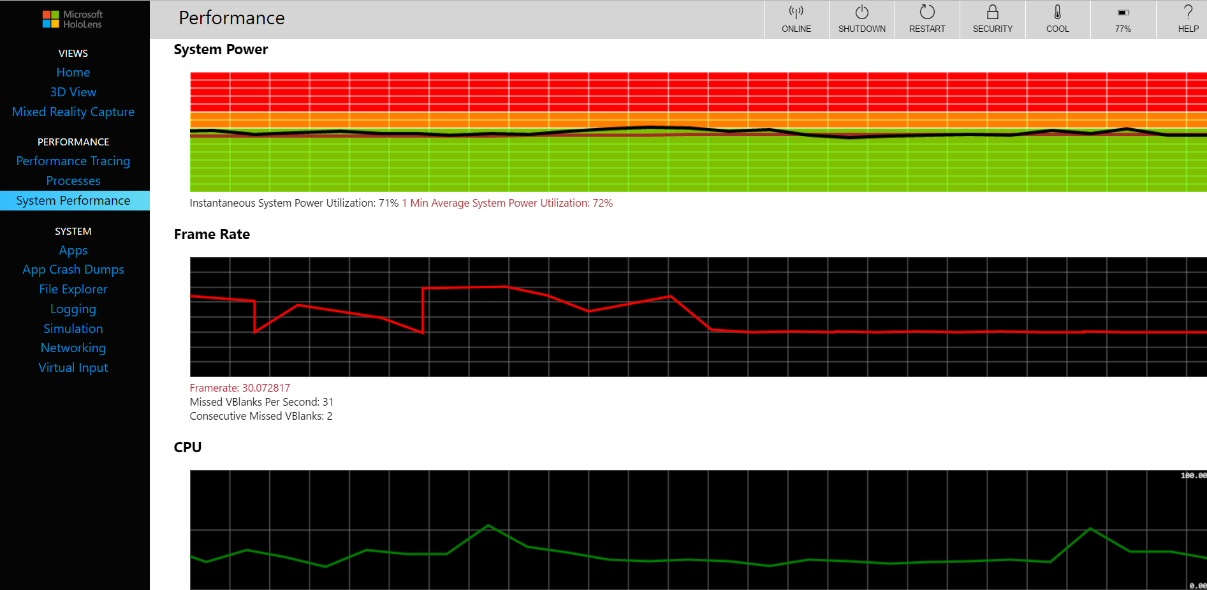This screenshot has height=590, width=1207.
Task: Click the Instantaneous System Power Utilization text
Action: pos(294,203)
